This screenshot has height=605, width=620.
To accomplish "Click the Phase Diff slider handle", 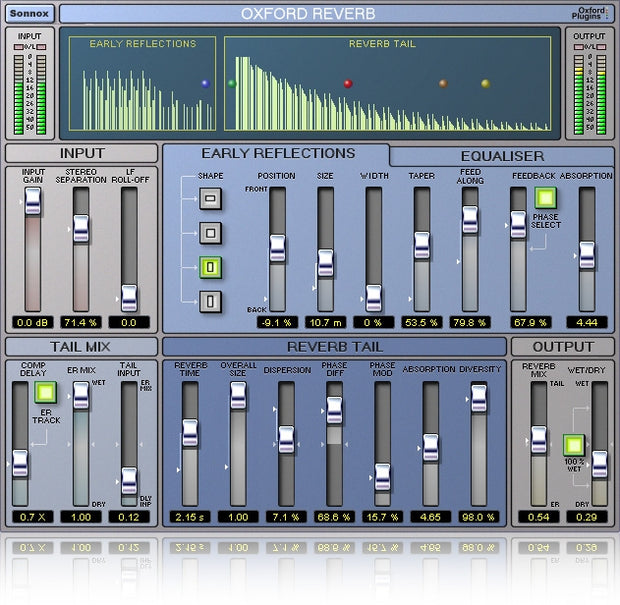I will point(335,410).
